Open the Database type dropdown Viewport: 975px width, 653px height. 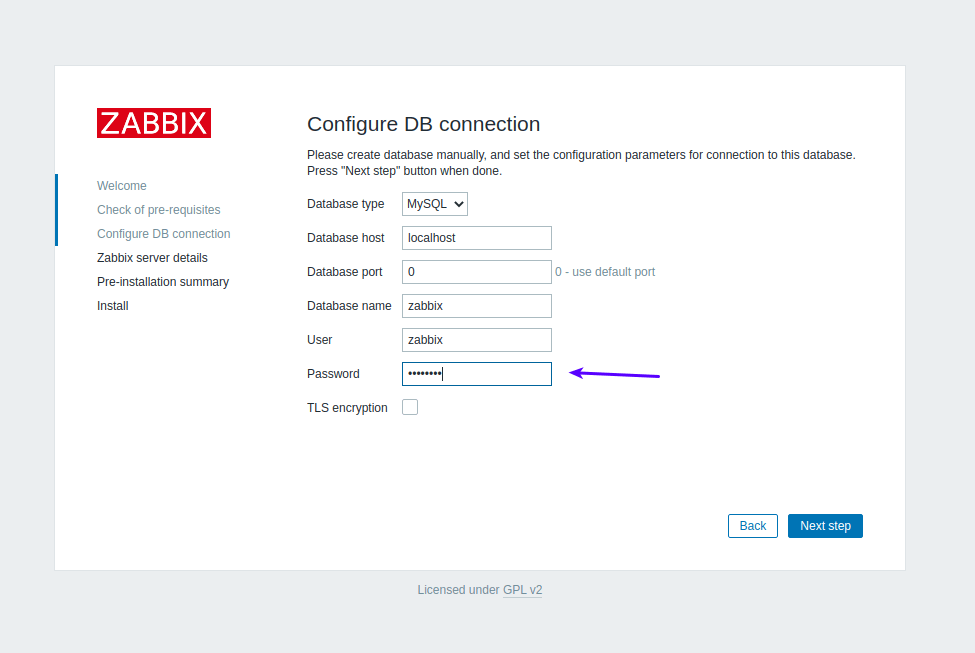435,204
